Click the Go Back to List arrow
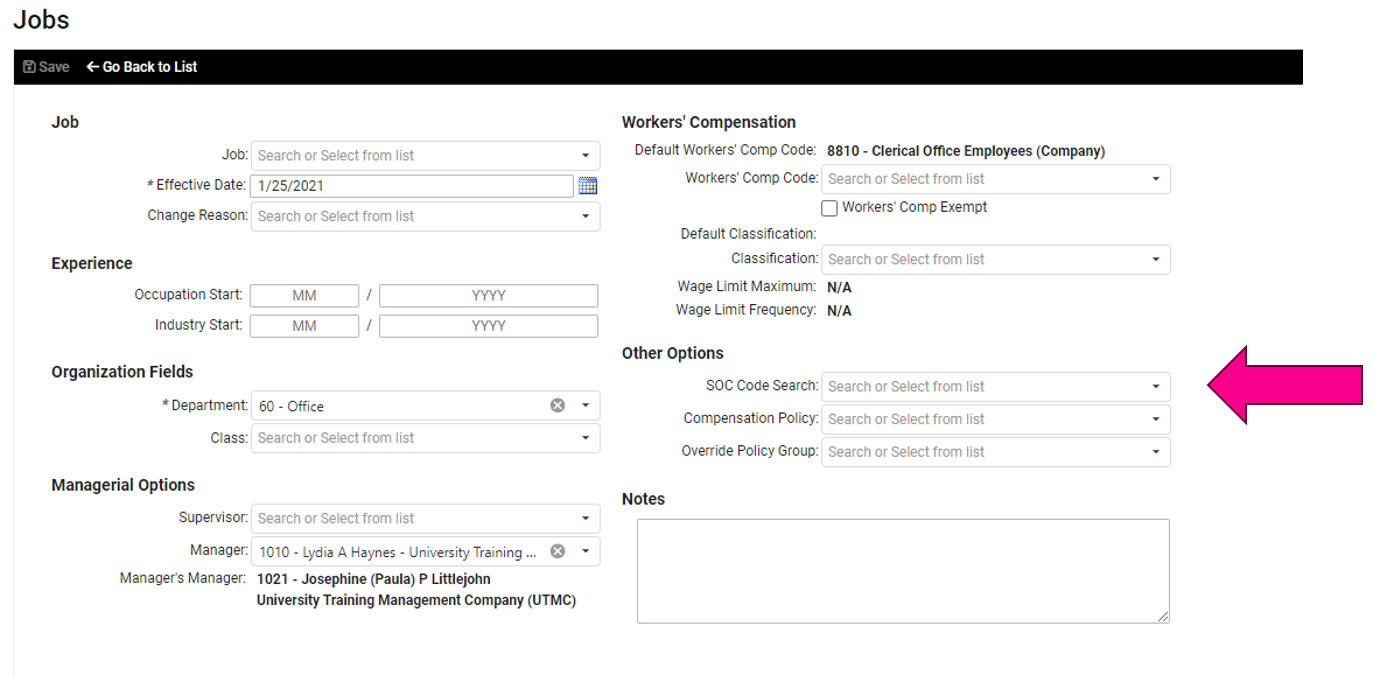 [x=93, y=67]
